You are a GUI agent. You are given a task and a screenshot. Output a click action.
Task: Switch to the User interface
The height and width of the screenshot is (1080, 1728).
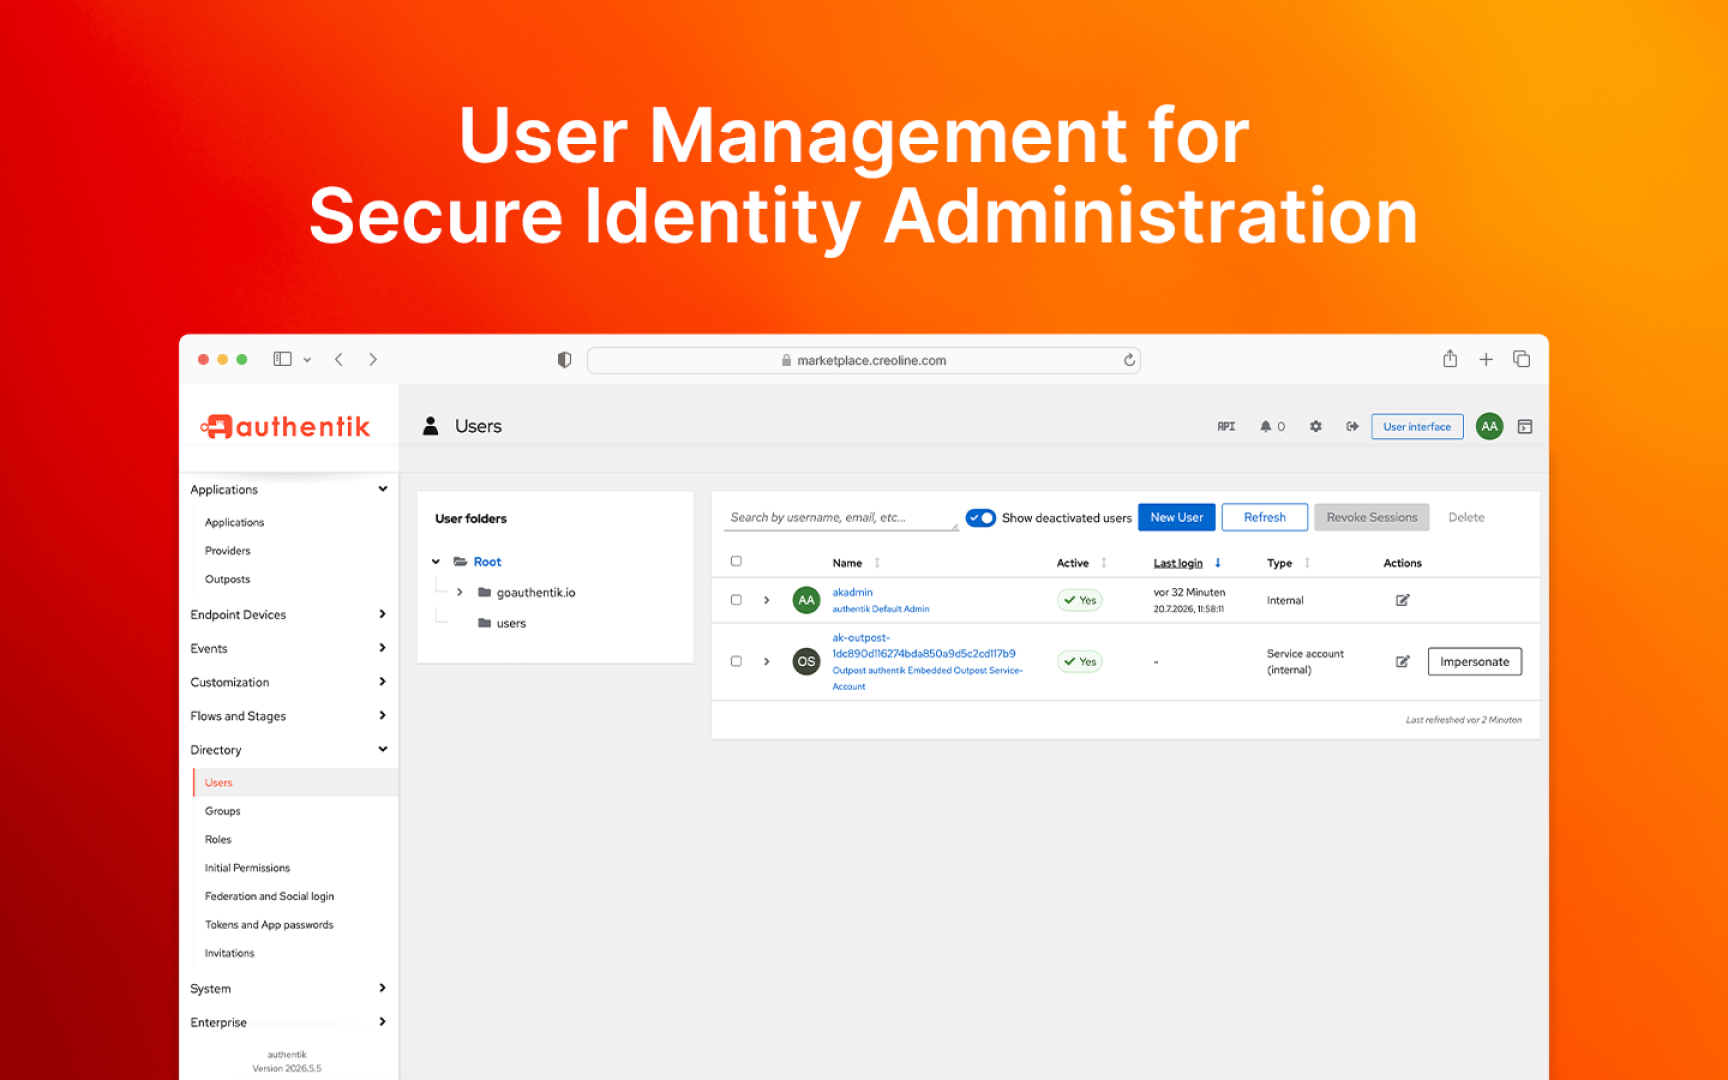[1417, 427]
